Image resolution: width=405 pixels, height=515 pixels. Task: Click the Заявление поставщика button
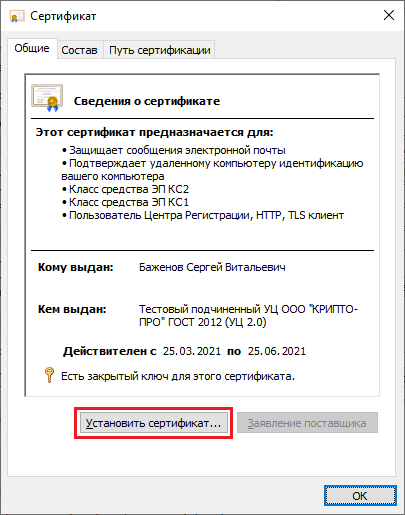coord(307,423)
